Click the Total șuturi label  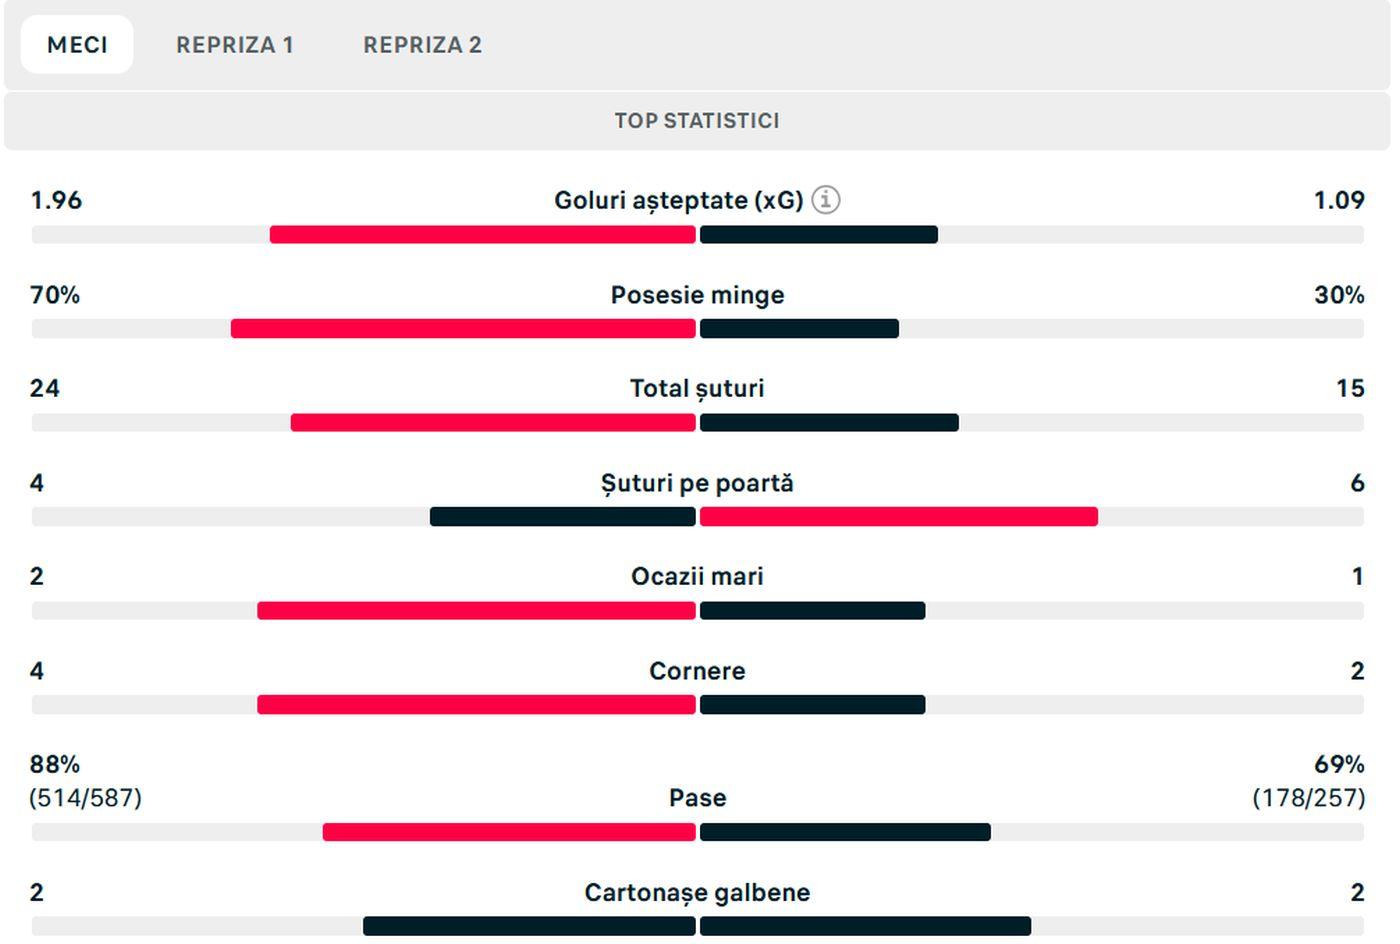click(x=697, y=388)
